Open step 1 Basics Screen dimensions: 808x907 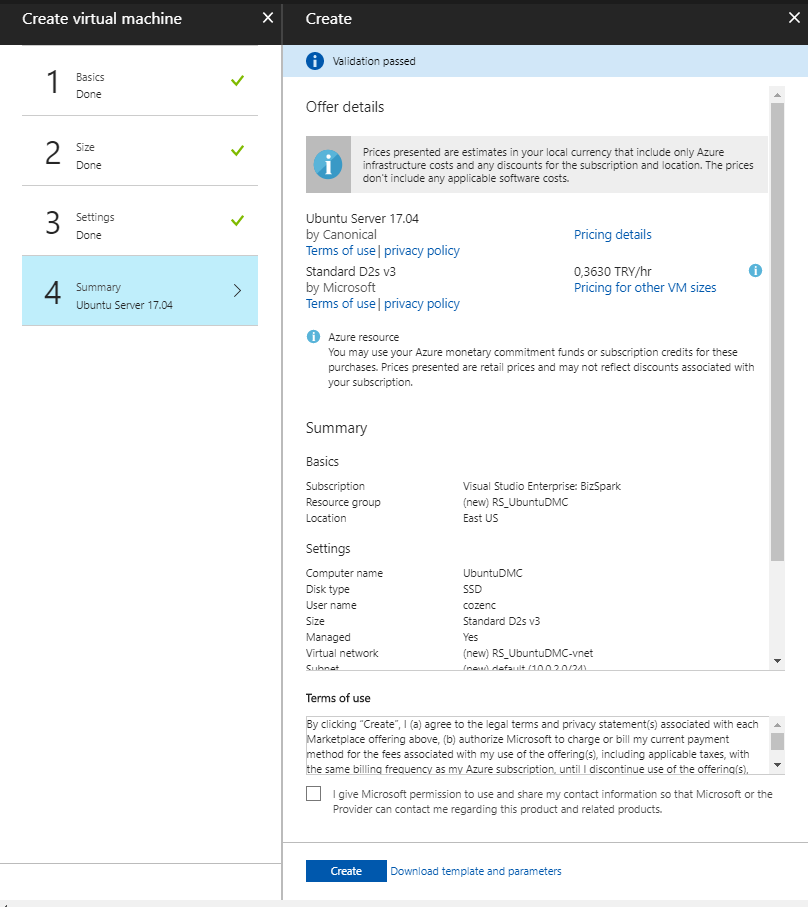point(140,81)
